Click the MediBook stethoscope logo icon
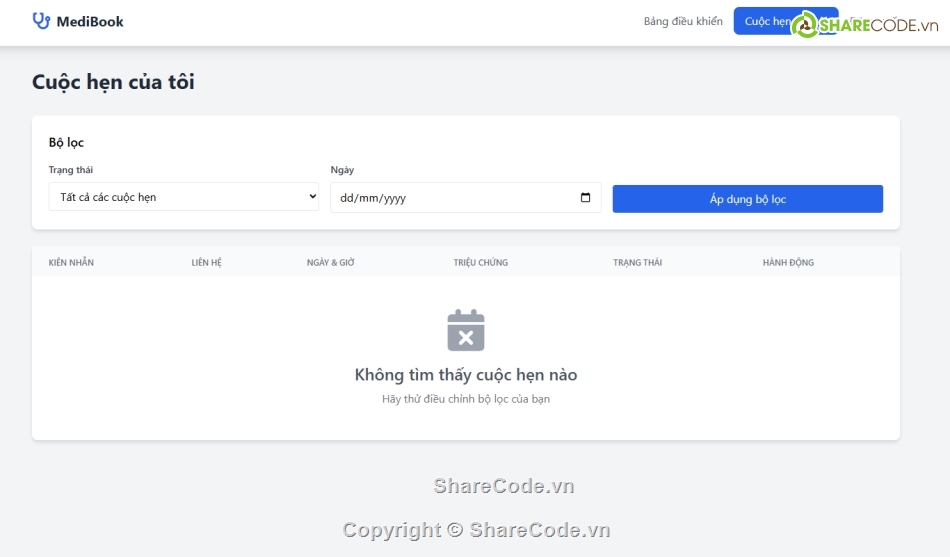950x557 pixels. [41, 21]
